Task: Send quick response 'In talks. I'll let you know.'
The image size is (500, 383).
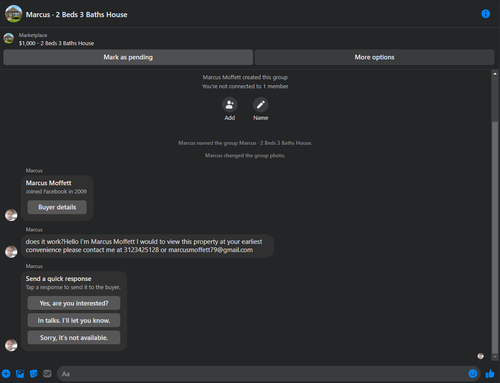Action: coord(74,320)
